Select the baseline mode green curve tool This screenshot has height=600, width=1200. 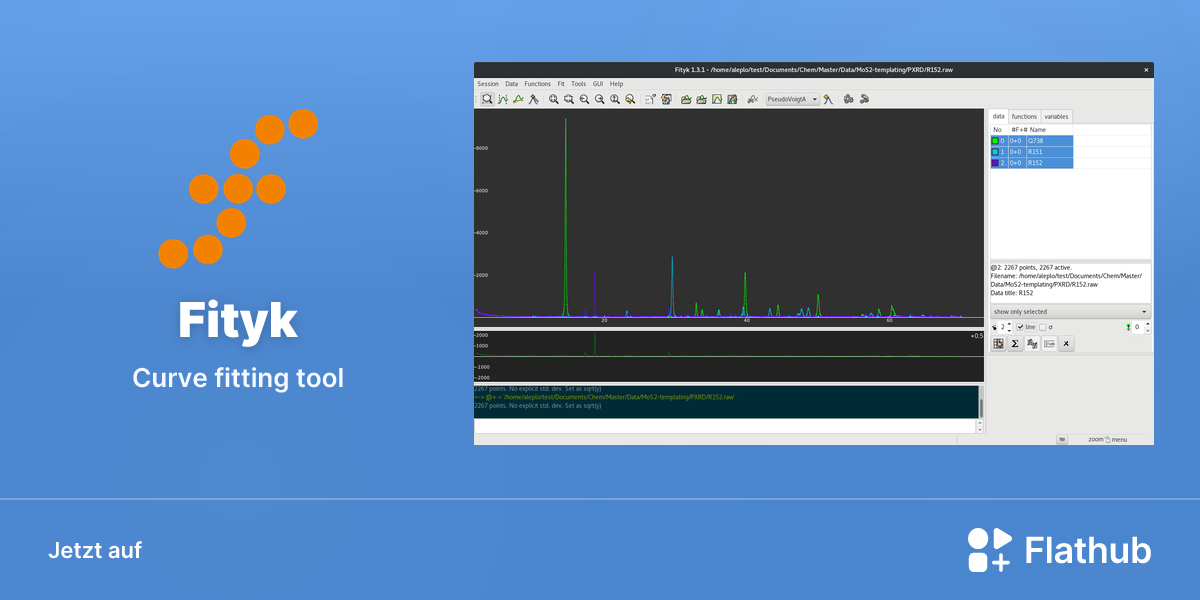pyautogui.click(x=518, y=99)
